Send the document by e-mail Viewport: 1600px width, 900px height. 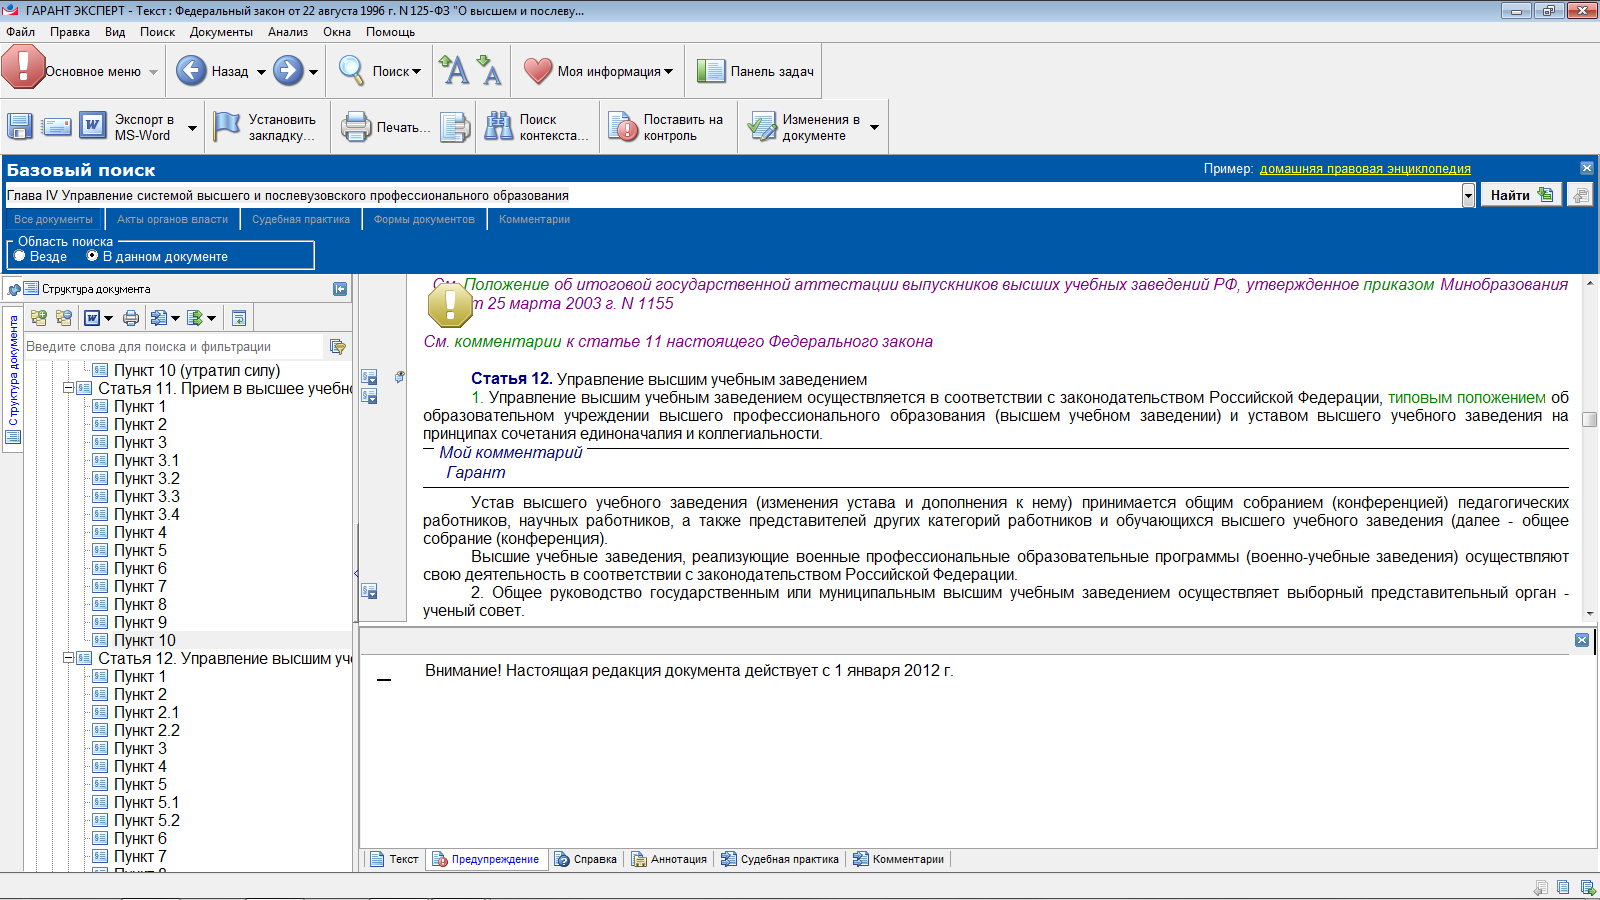click(x=57, y=126)
